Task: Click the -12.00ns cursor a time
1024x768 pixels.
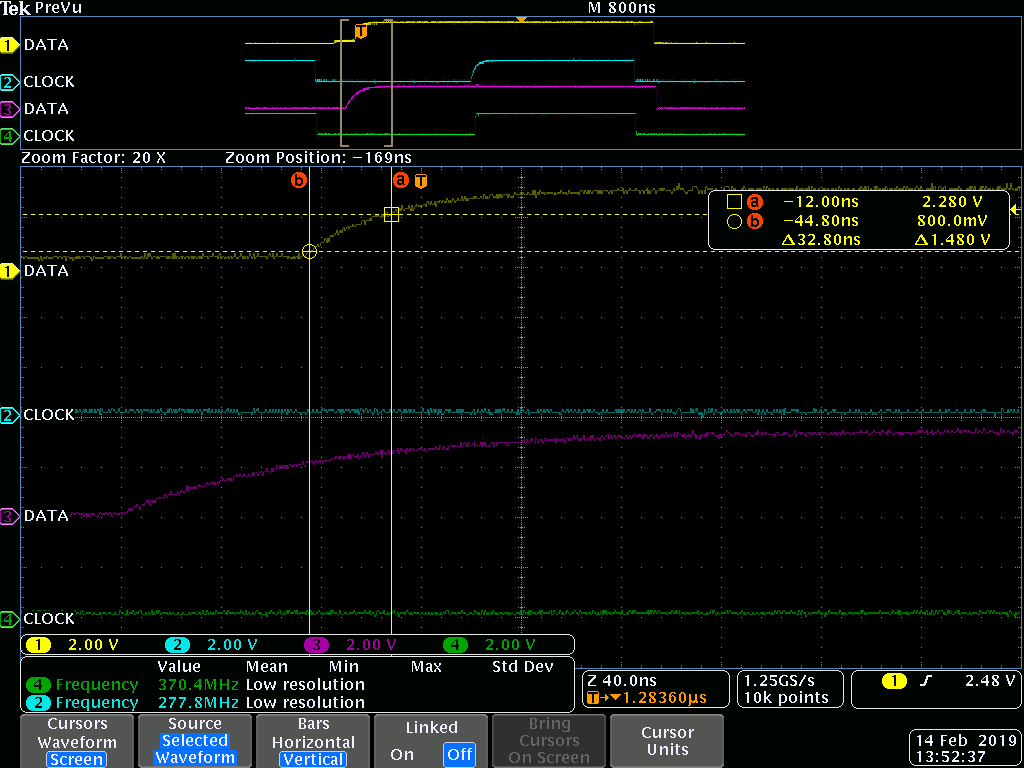Action: 820,202
